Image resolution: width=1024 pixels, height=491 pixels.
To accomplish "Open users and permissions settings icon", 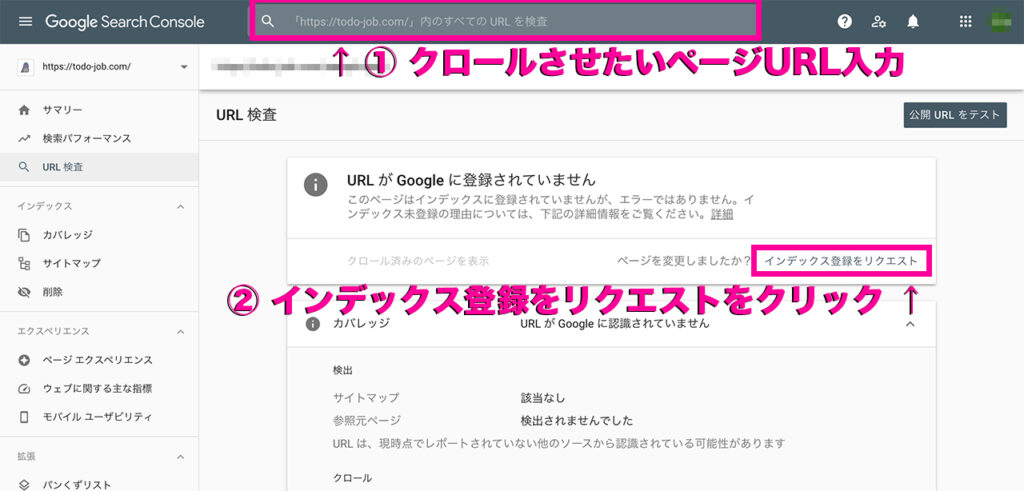I will click(x=878, y=22).
